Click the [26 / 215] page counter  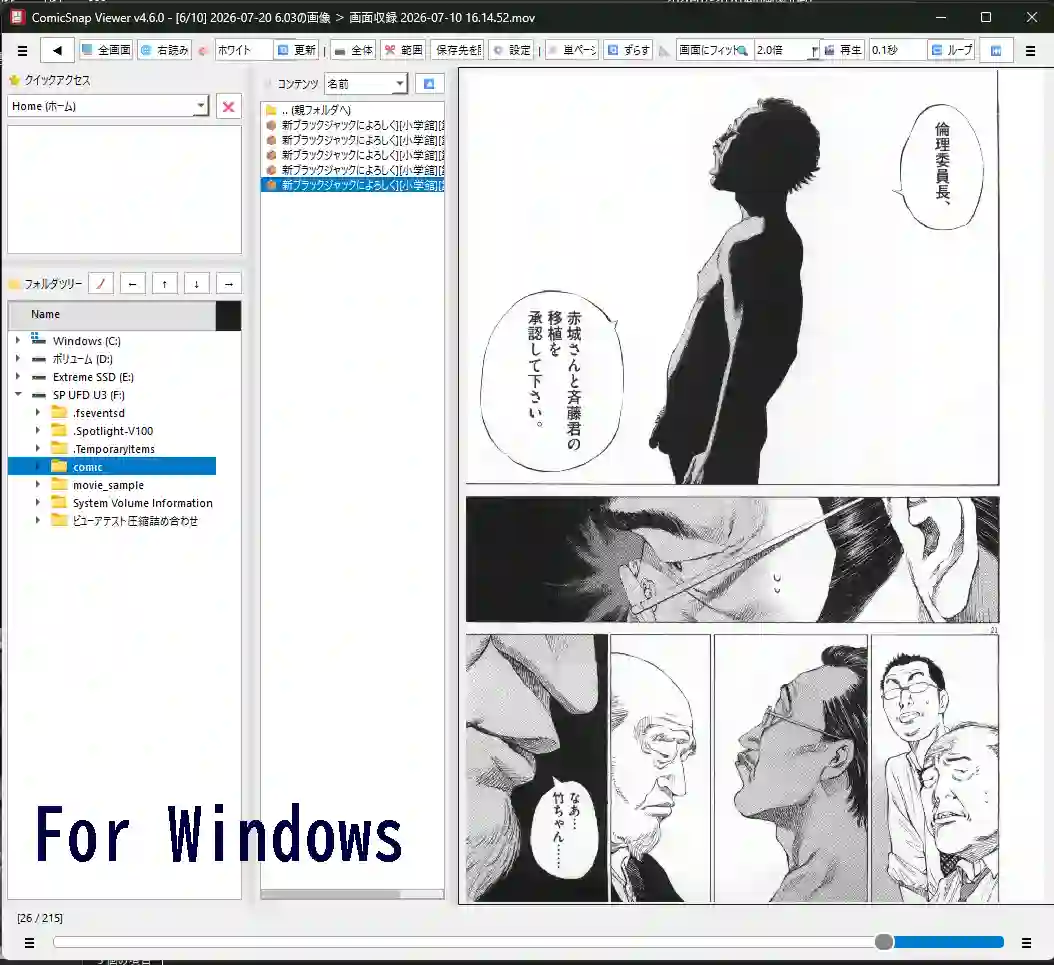tap(40, 918)
